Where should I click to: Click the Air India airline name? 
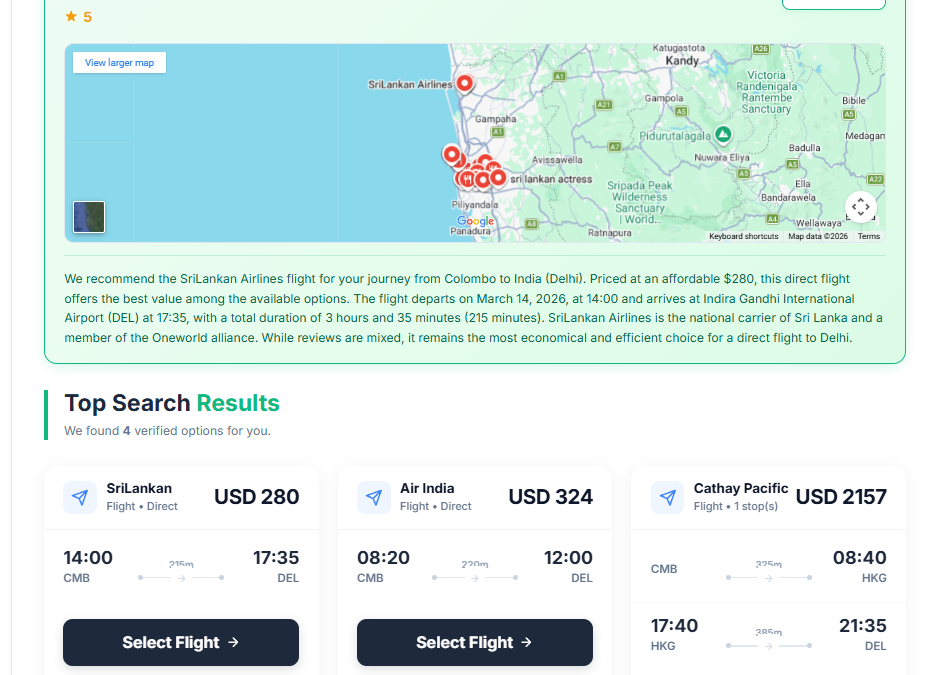(x=427, y=489)
